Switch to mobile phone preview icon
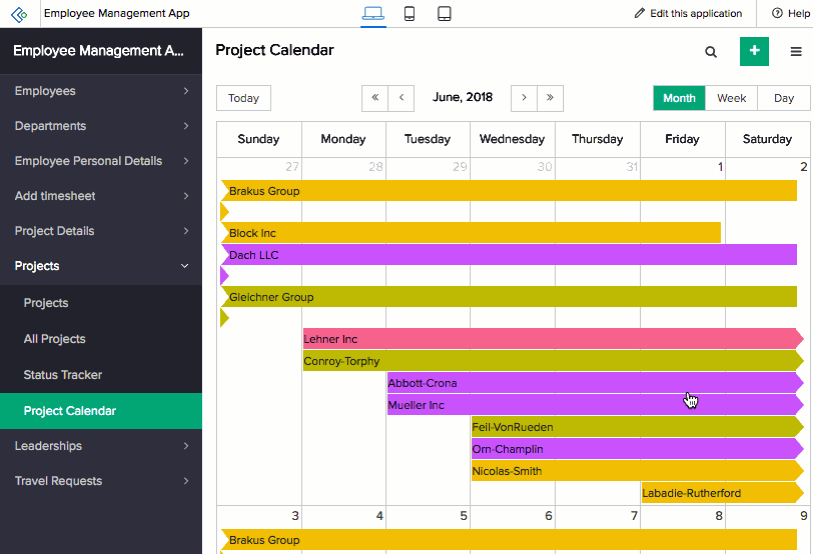This screenshot has height=554, width=813. pyautogui.click(x=409, y=14)
